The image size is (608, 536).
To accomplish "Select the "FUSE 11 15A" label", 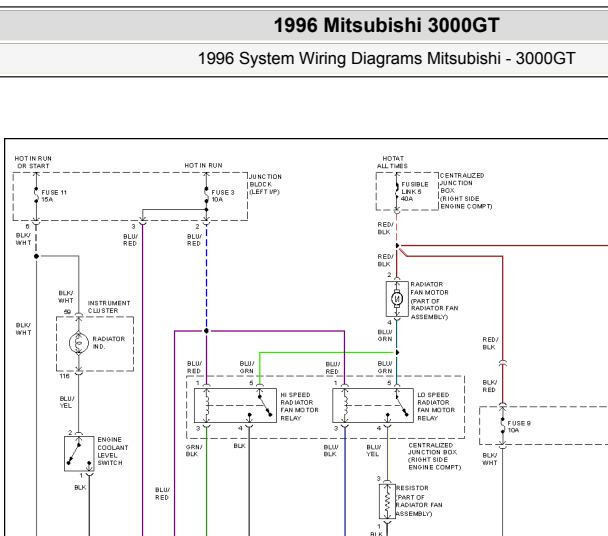I will [54, 196].
